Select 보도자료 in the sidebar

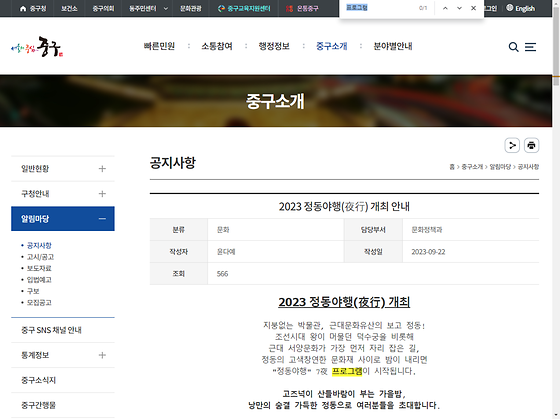click(39, 268)
